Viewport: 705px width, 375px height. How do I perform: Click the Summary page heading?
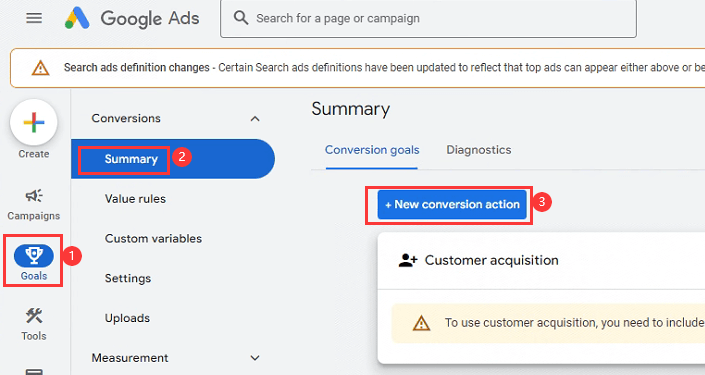click(351, 109)
